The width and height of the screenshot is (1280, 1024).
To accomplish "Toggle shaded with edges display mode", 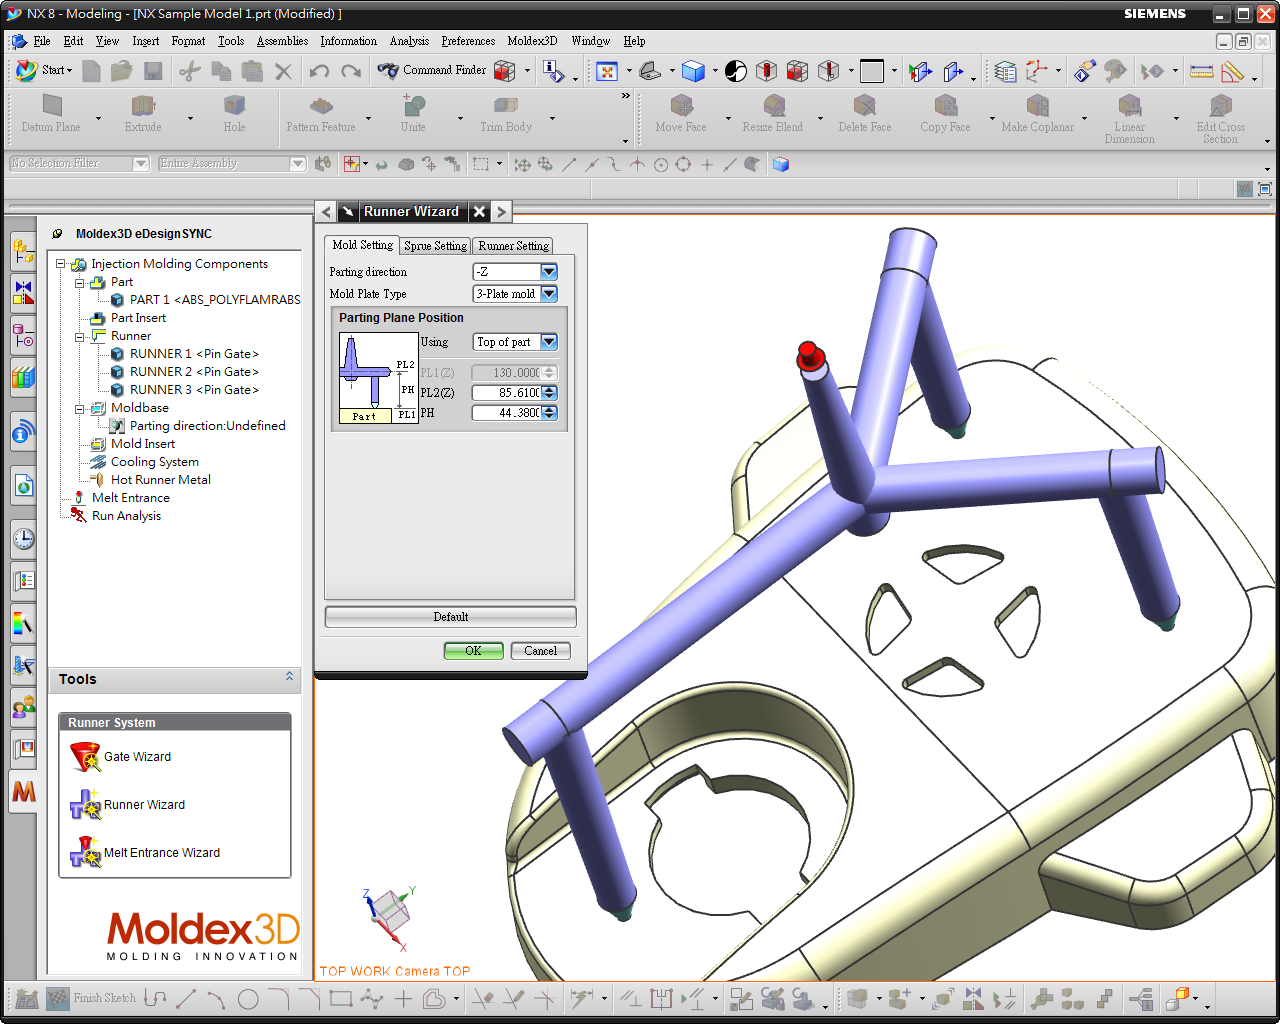I will tap(693, 71).
